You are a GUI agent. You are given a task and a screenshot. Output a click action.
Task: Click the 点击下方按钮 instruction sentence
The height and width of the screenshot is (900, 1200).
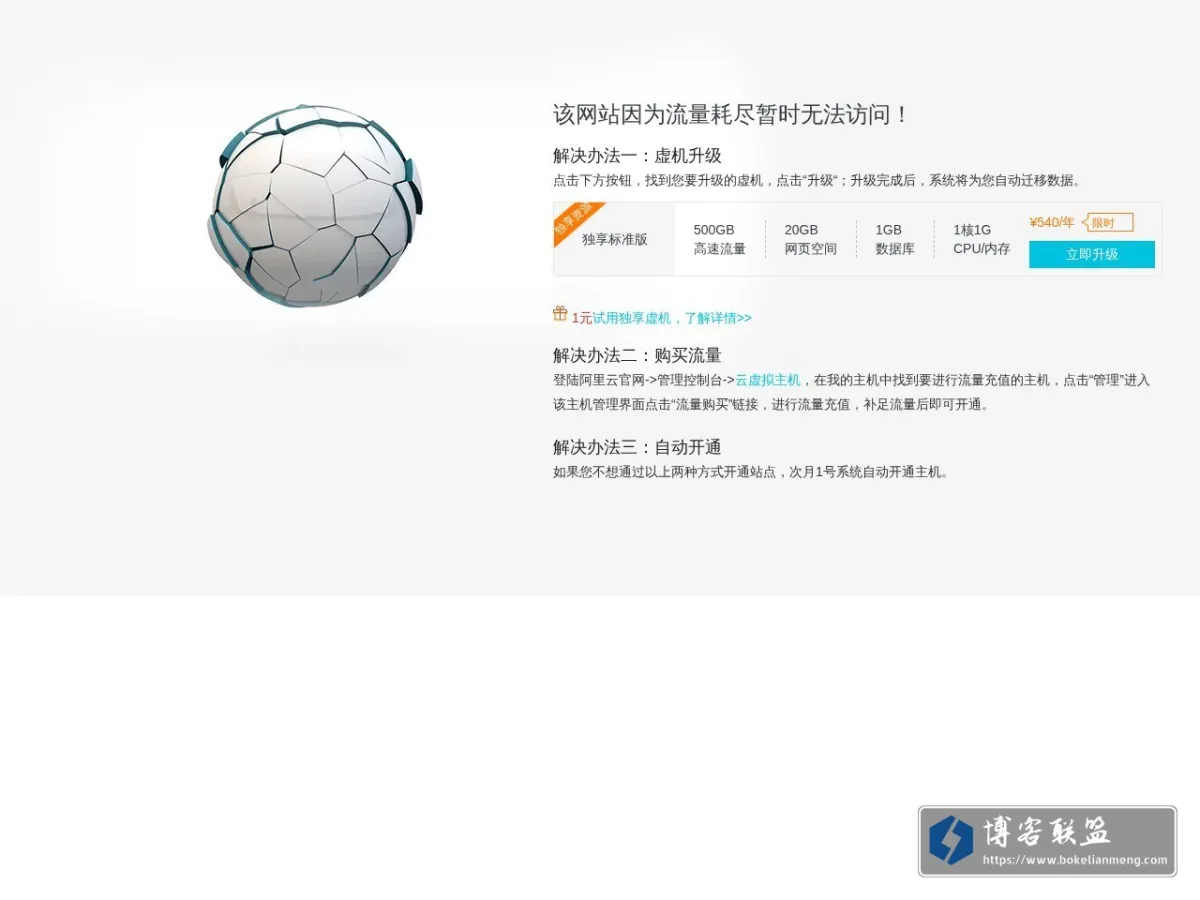point(817,181)
